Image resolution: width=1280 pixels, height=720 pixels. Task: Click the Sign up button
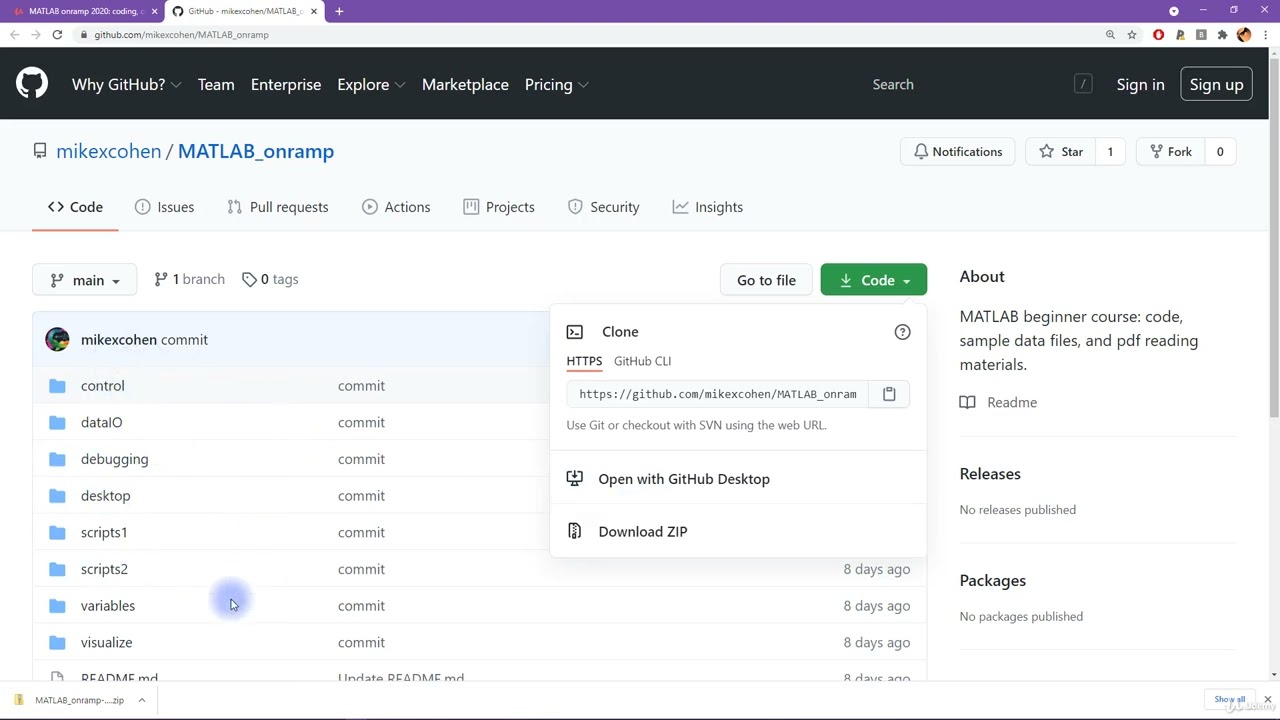[x=1216, y=85]
